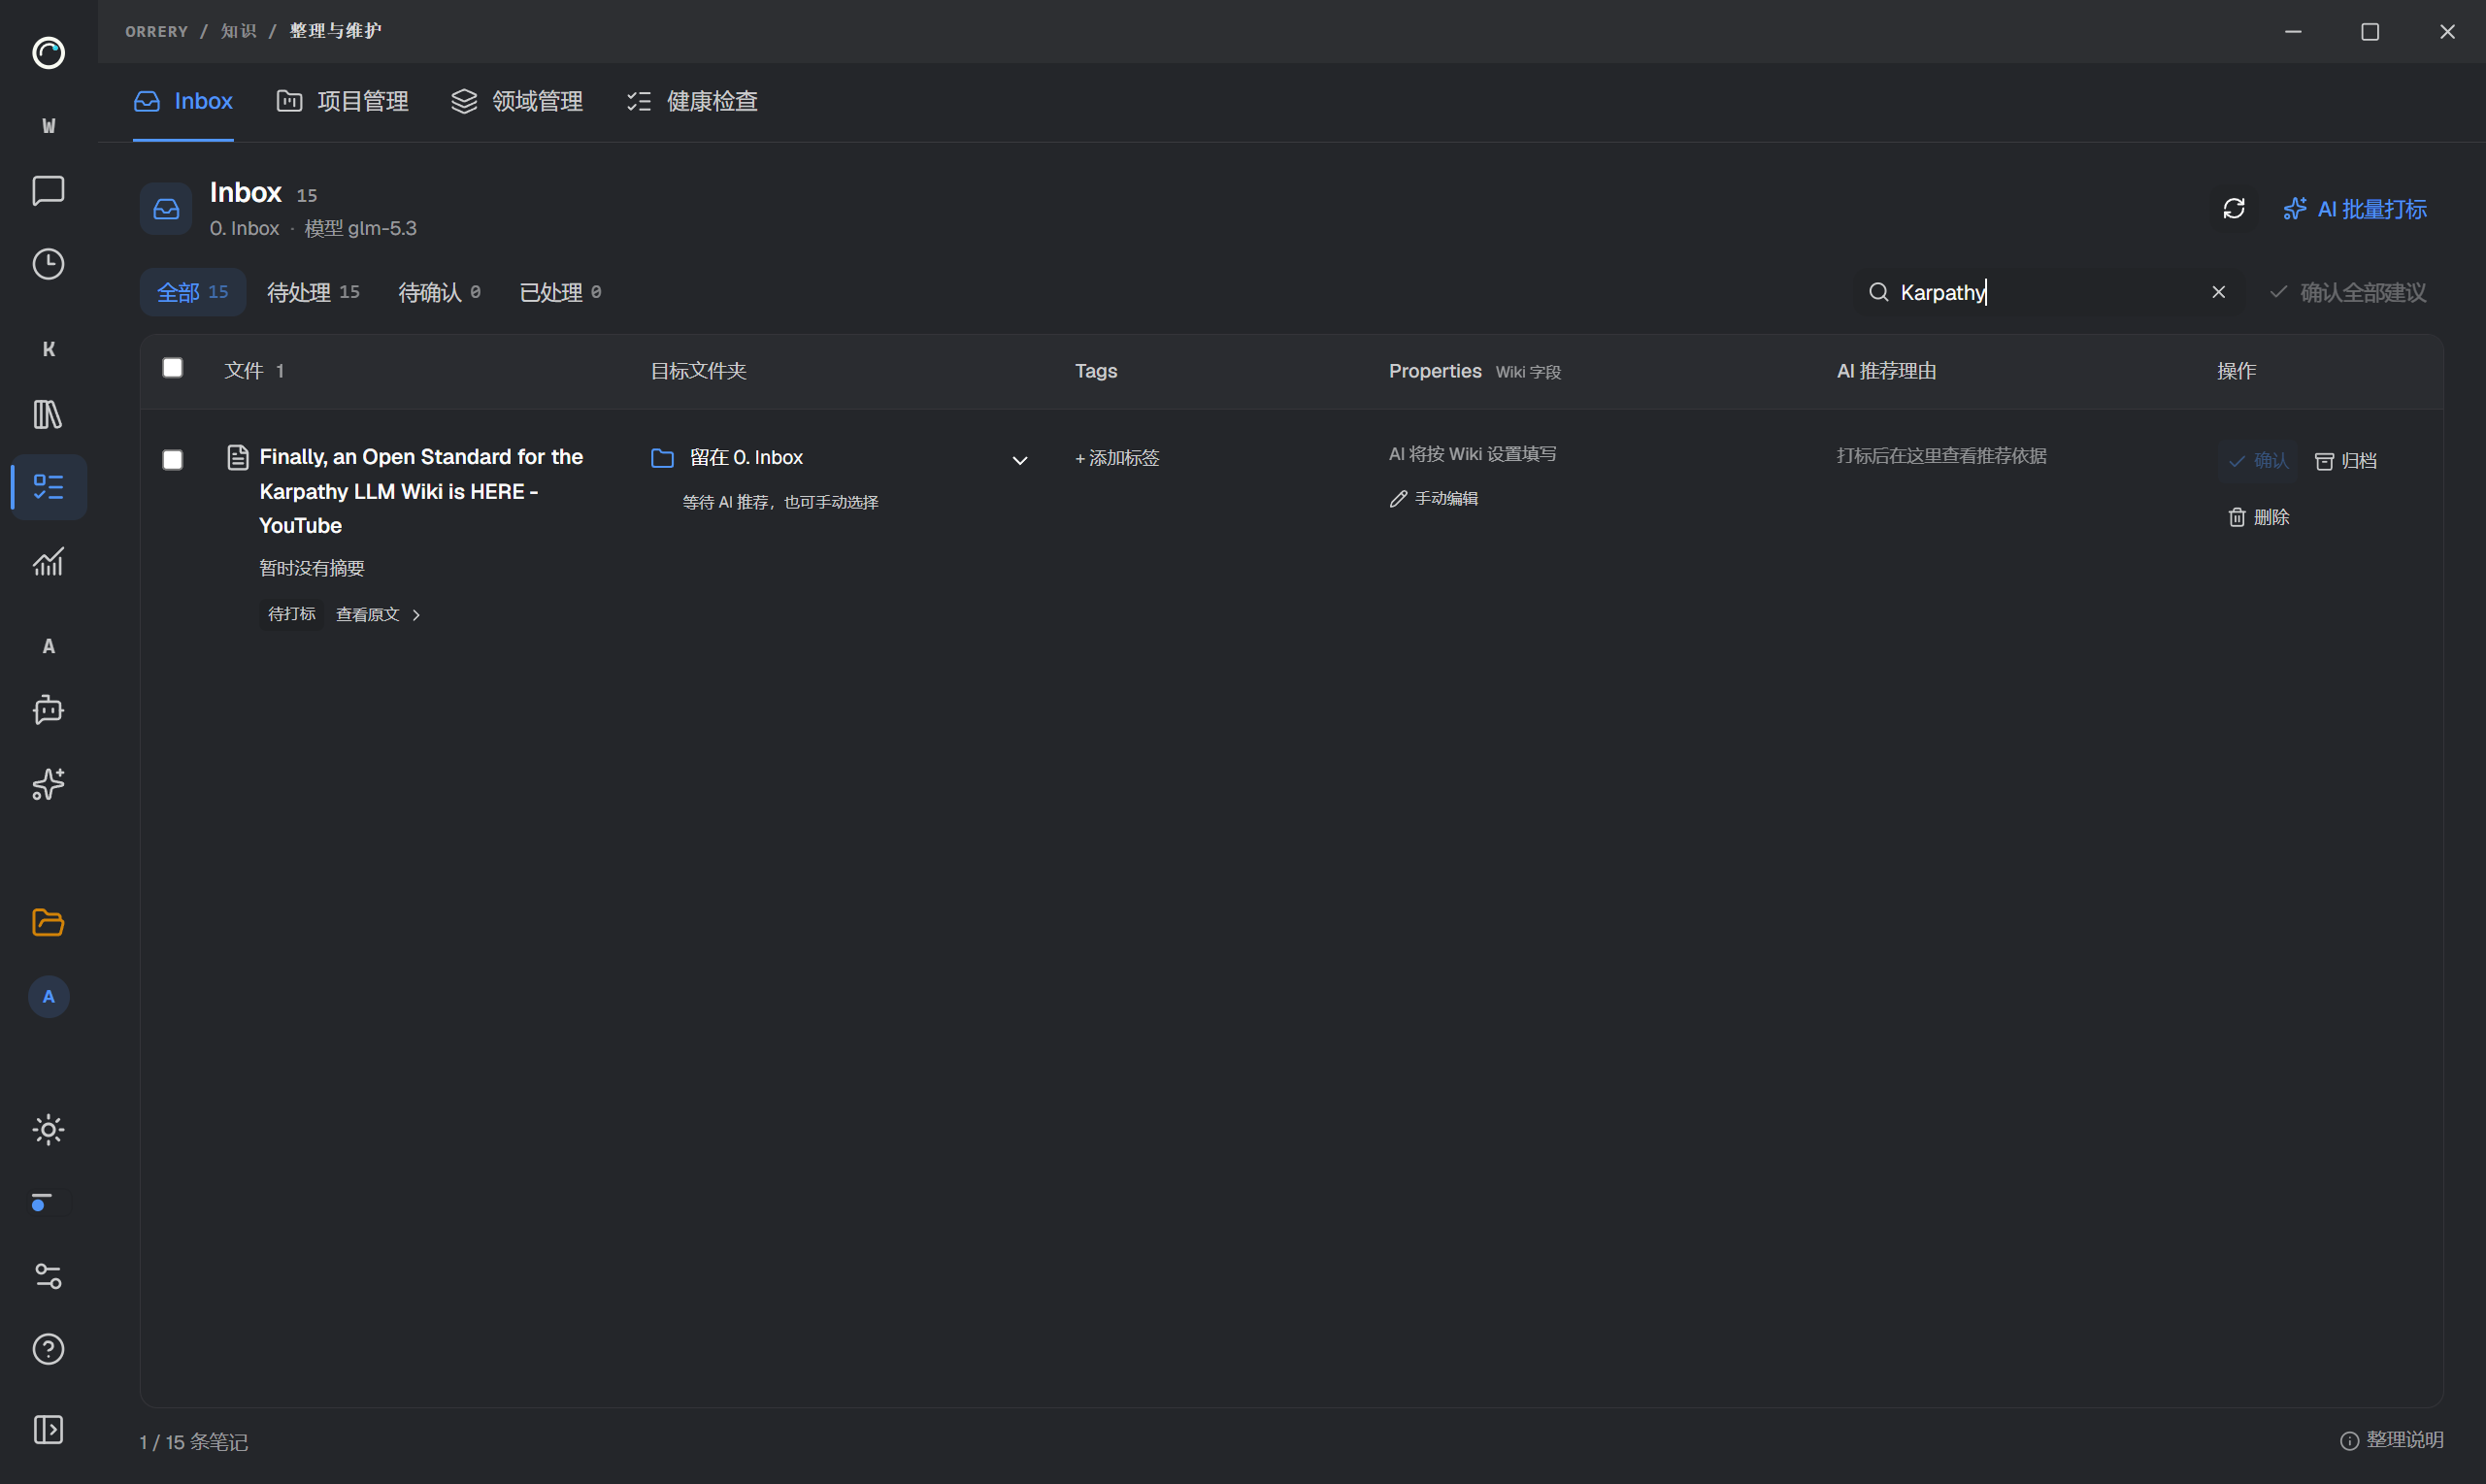Open the chat icon in sidebar
Viewport: 2486px width, 1484px height.
tap(48, 190)
